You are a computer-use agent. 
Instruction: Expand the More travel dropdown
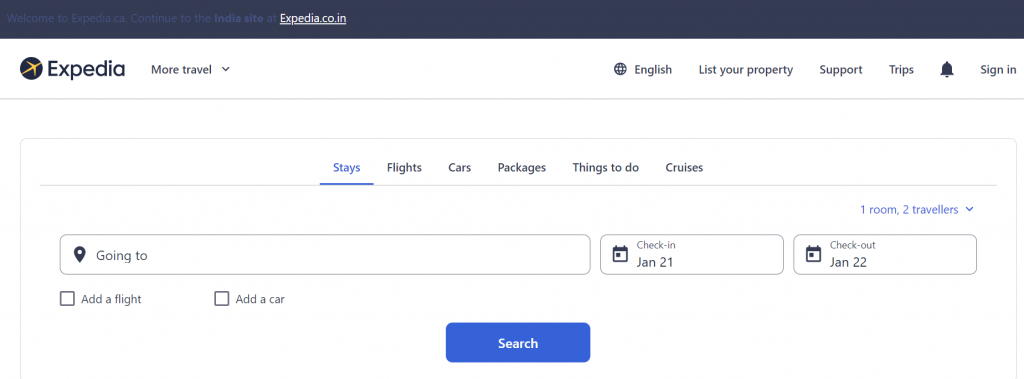(x=190, y=69)
